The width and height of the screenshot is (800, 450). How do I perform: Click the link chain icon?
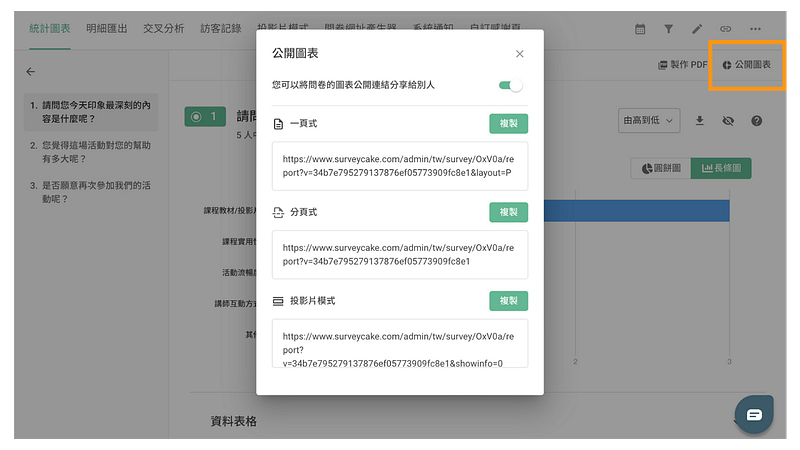726,29
